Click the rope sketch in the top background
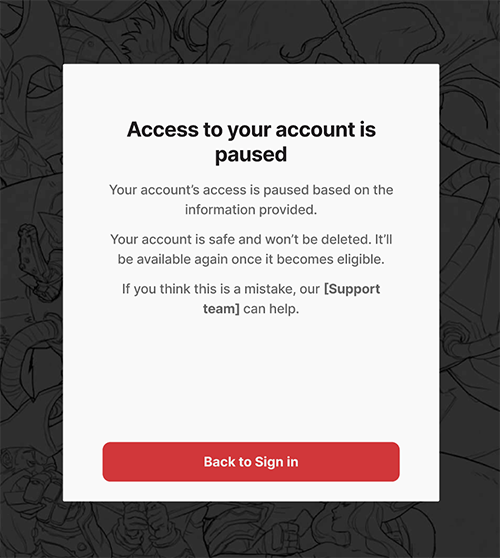This screenshot has width=500, height=558. [343, 30]
